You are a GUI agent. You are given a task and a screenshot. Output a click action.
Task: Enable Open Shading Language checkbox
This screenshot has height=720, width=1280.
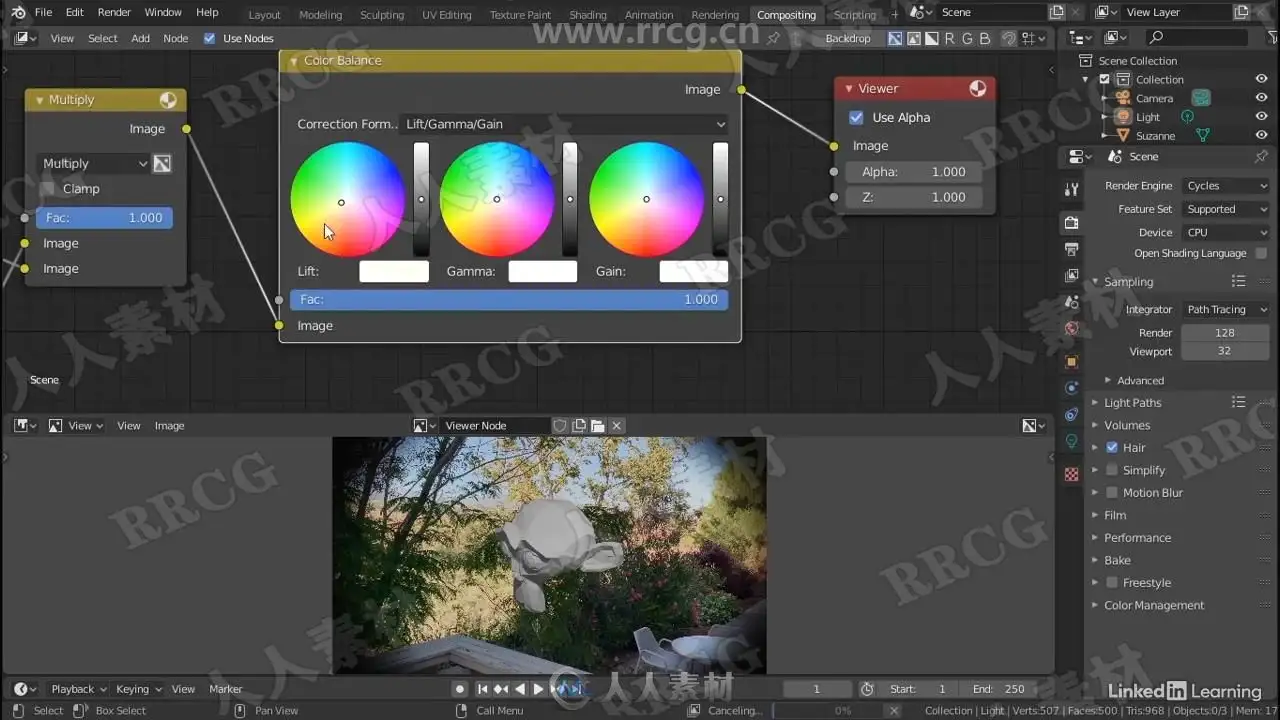point(1261,254)
